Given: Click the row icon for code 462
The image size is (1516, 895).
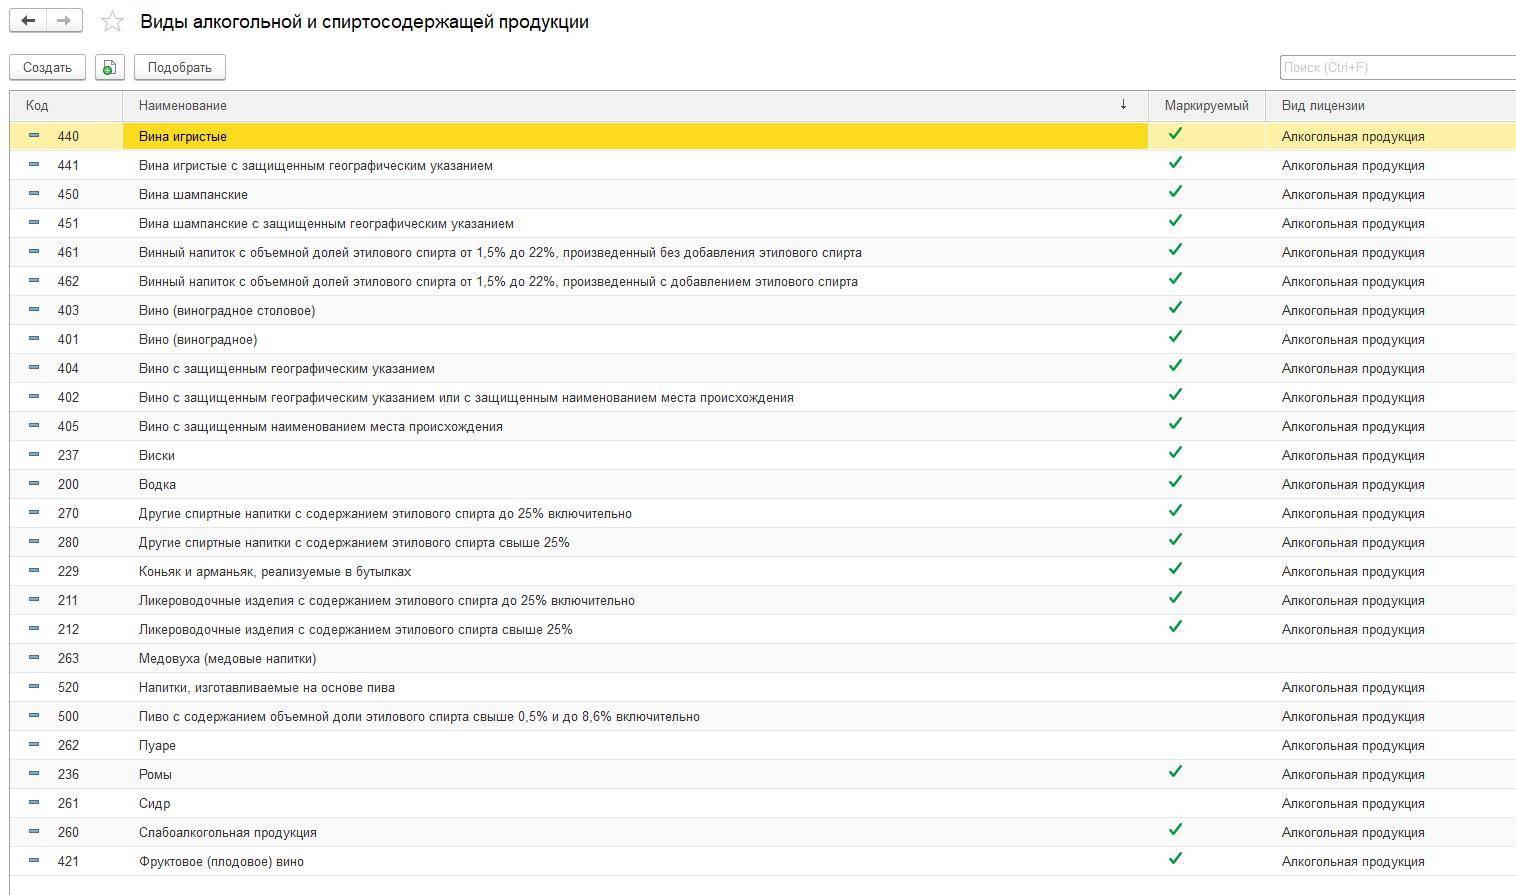Looking at the screenshot, I should [34, 280].
